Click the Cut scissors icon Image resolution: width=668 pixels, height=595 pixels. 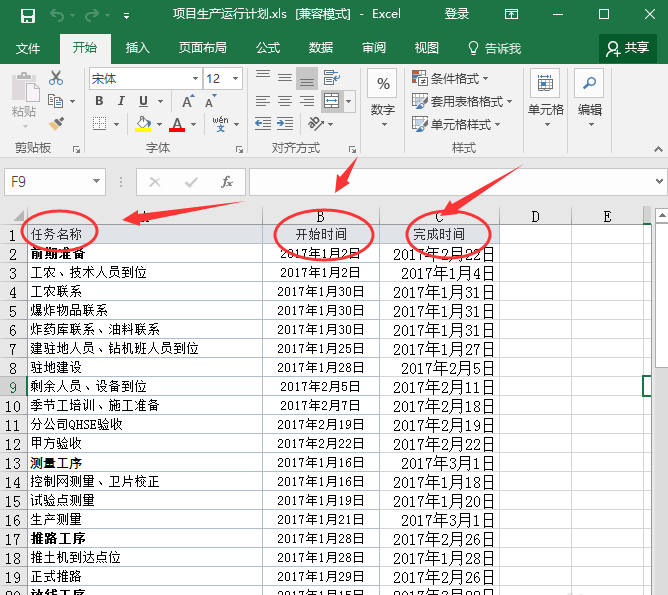pyautogui.click(x=55, y=78)
